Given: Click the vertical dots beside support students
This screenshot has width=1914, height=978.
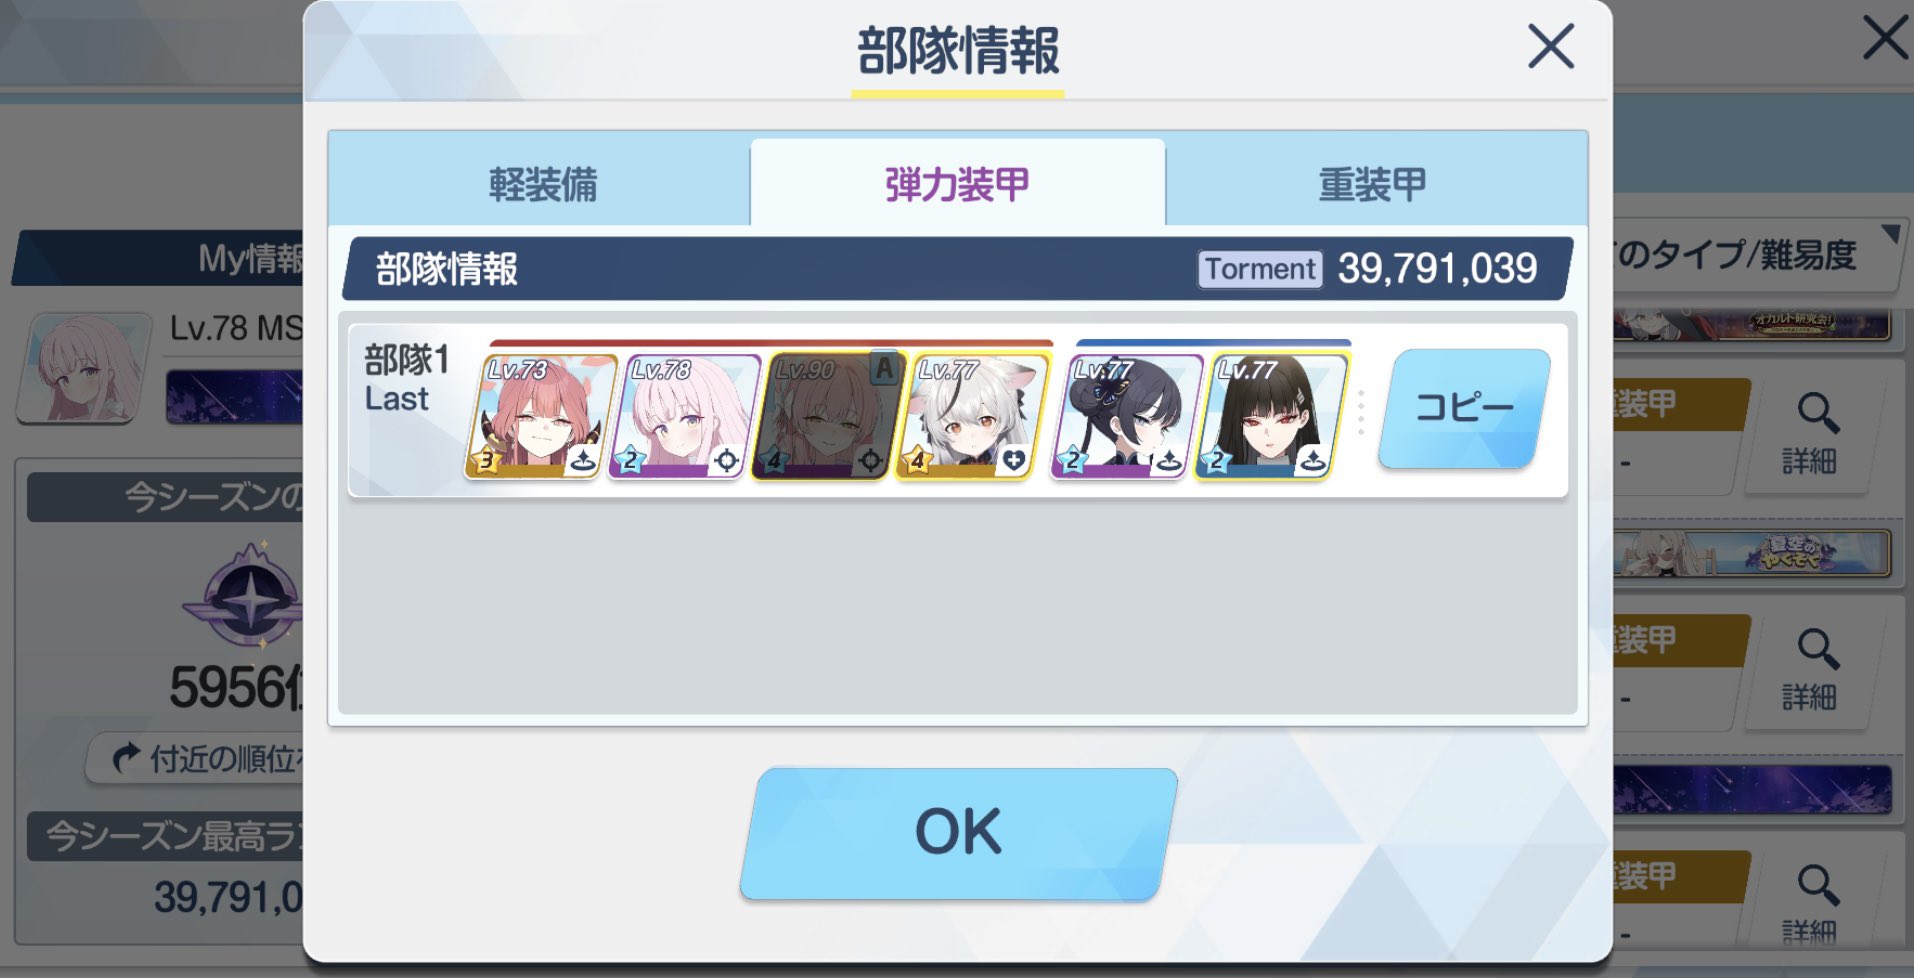Looking at the screenshot, I should click(1361, 413).
